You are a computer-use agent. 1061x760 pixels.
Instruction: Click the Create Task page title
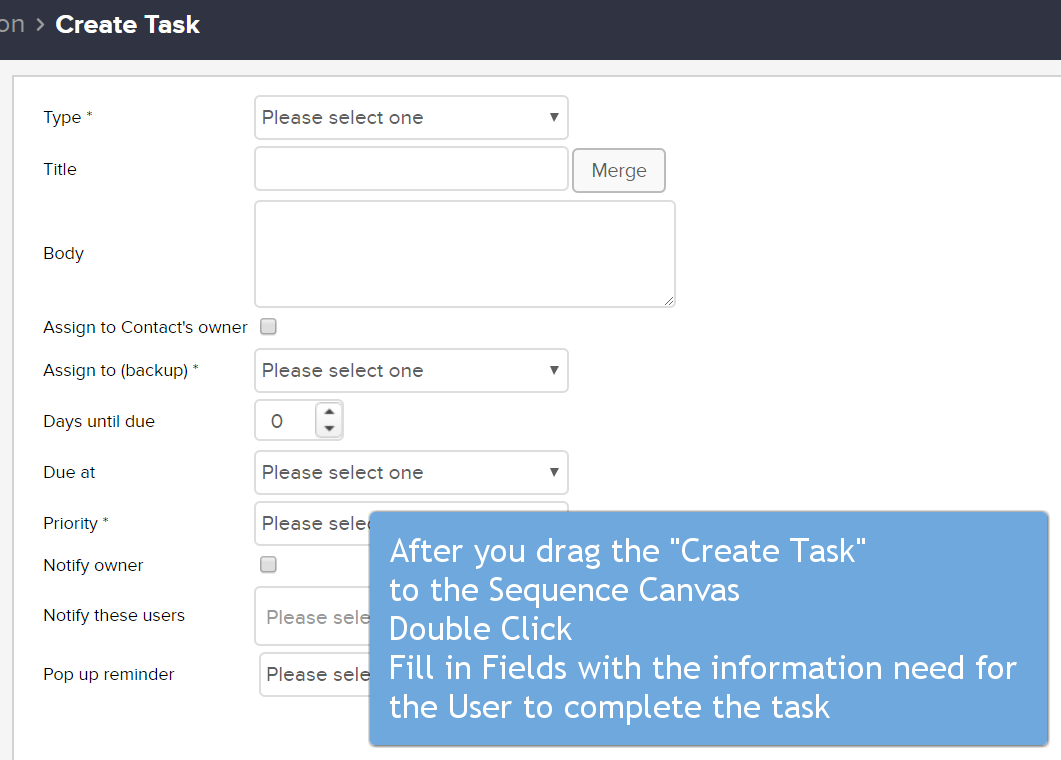pos(128,25)
